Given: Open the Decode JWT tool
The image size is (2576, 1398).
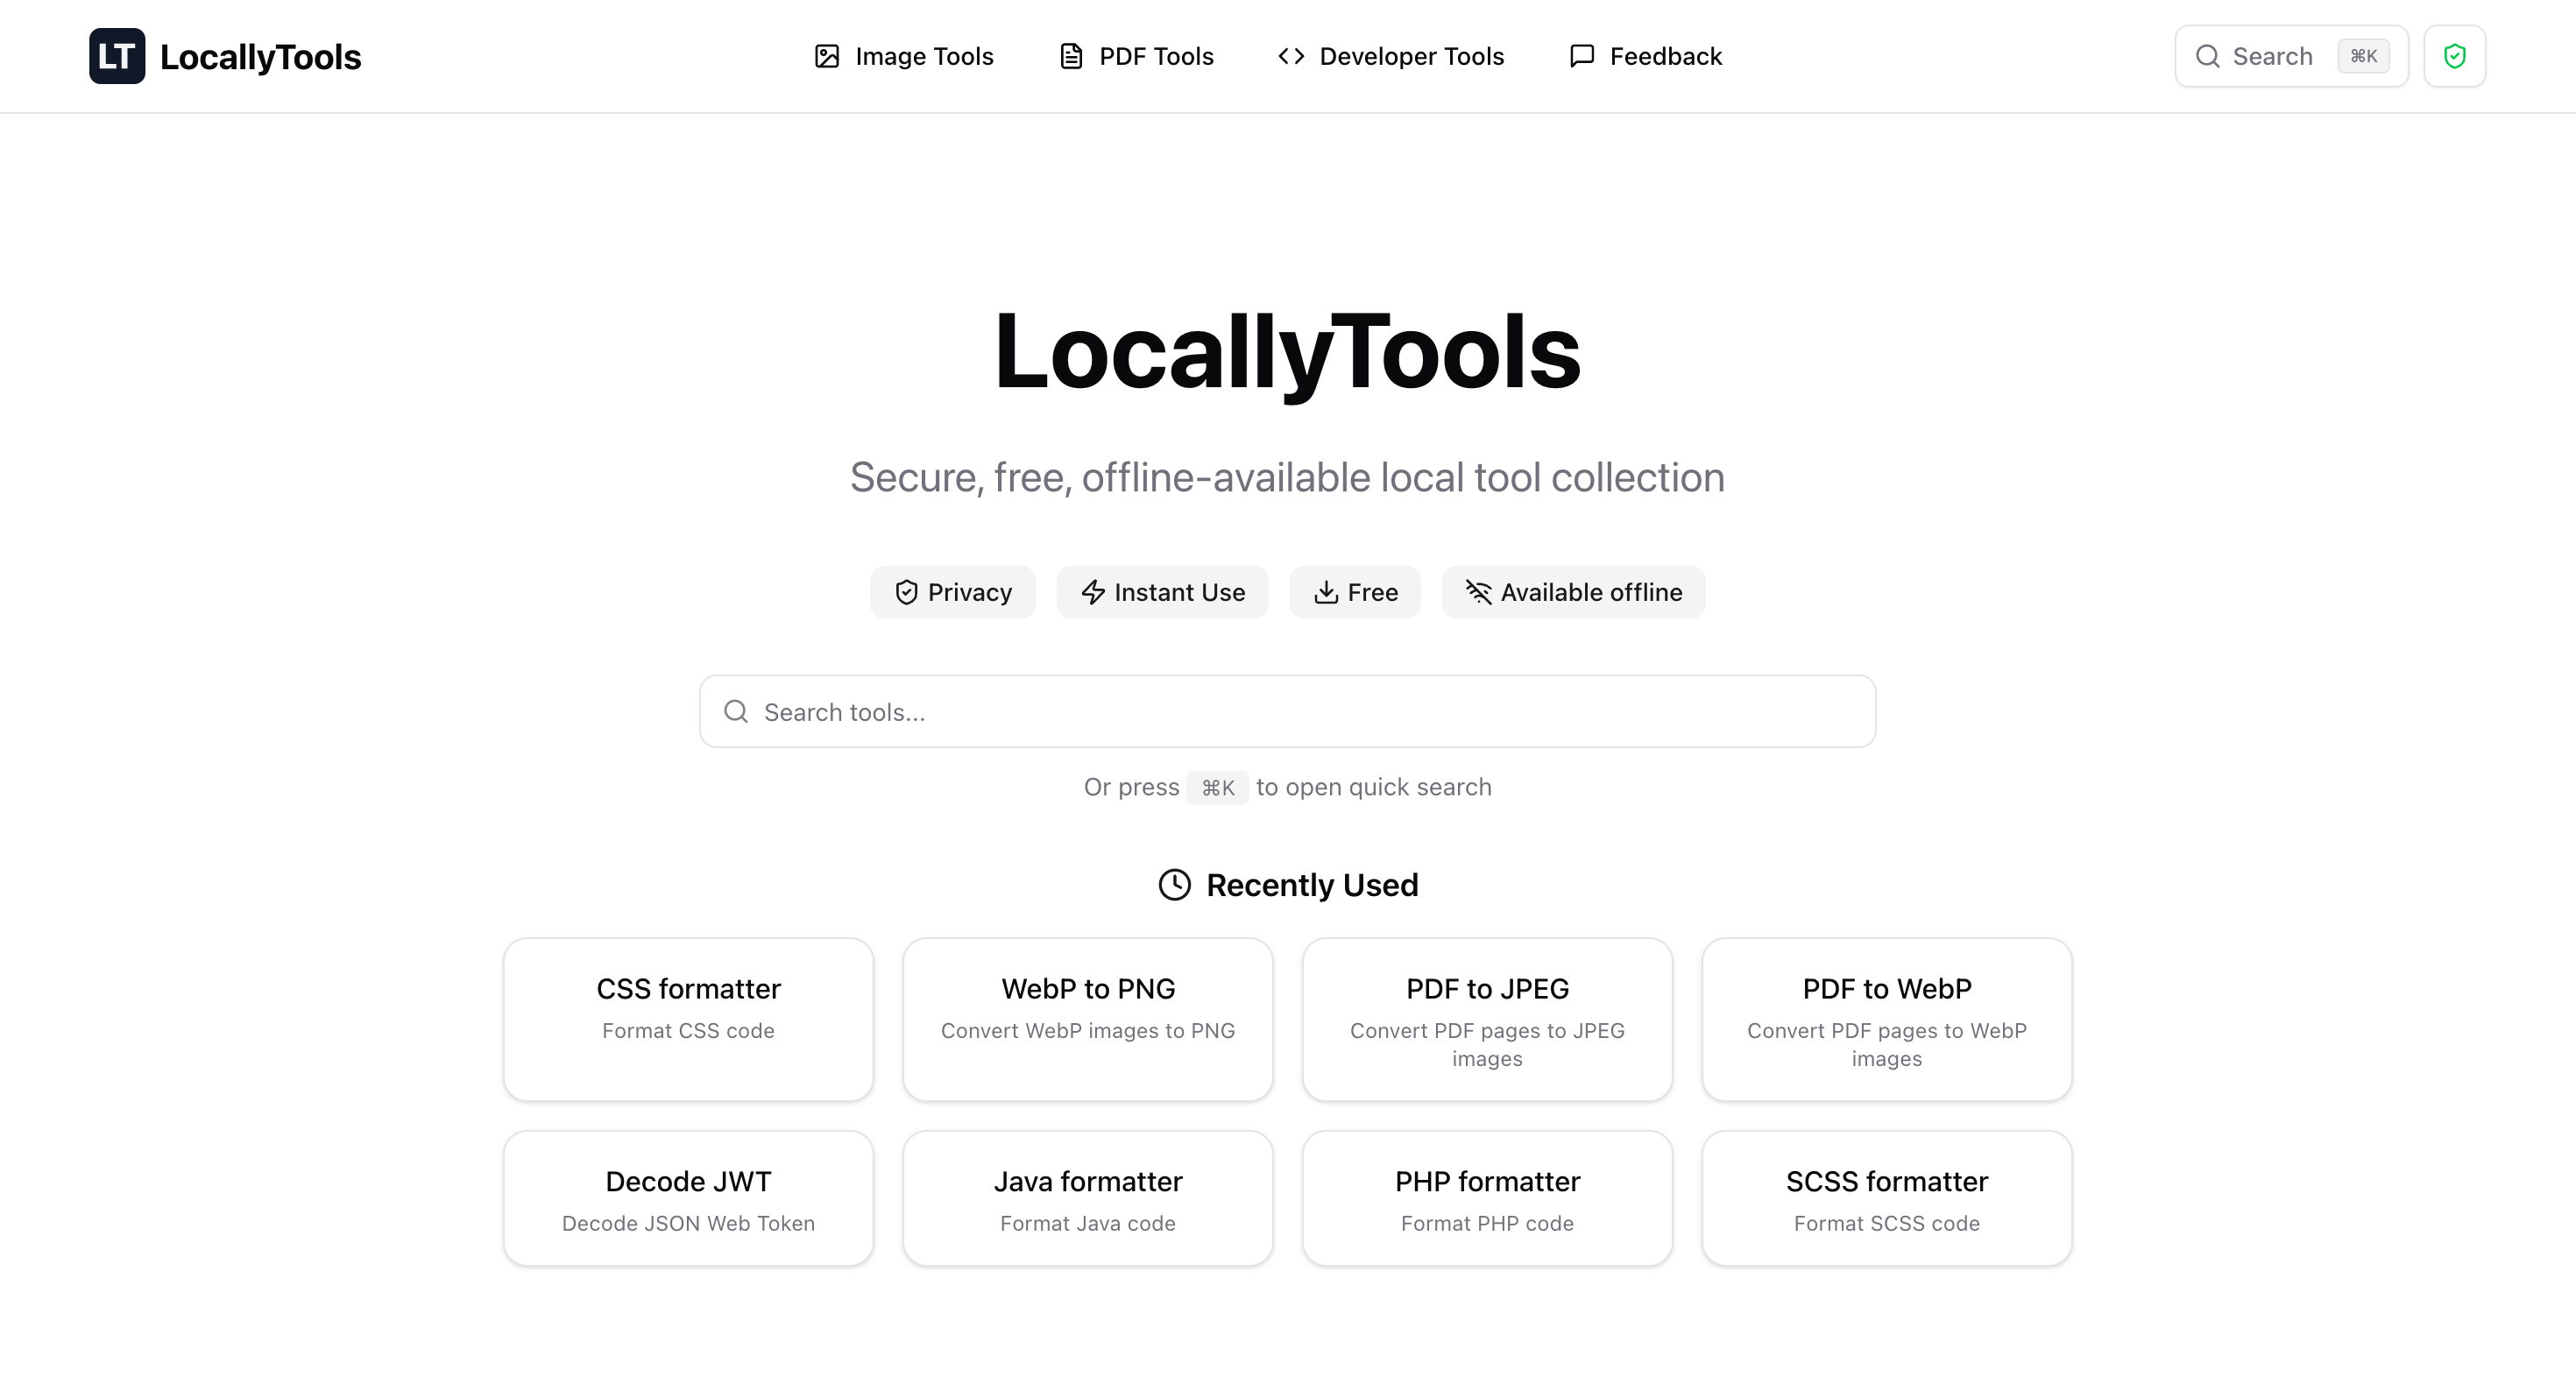Looking at the screenshot, I should click(688, 1197).
